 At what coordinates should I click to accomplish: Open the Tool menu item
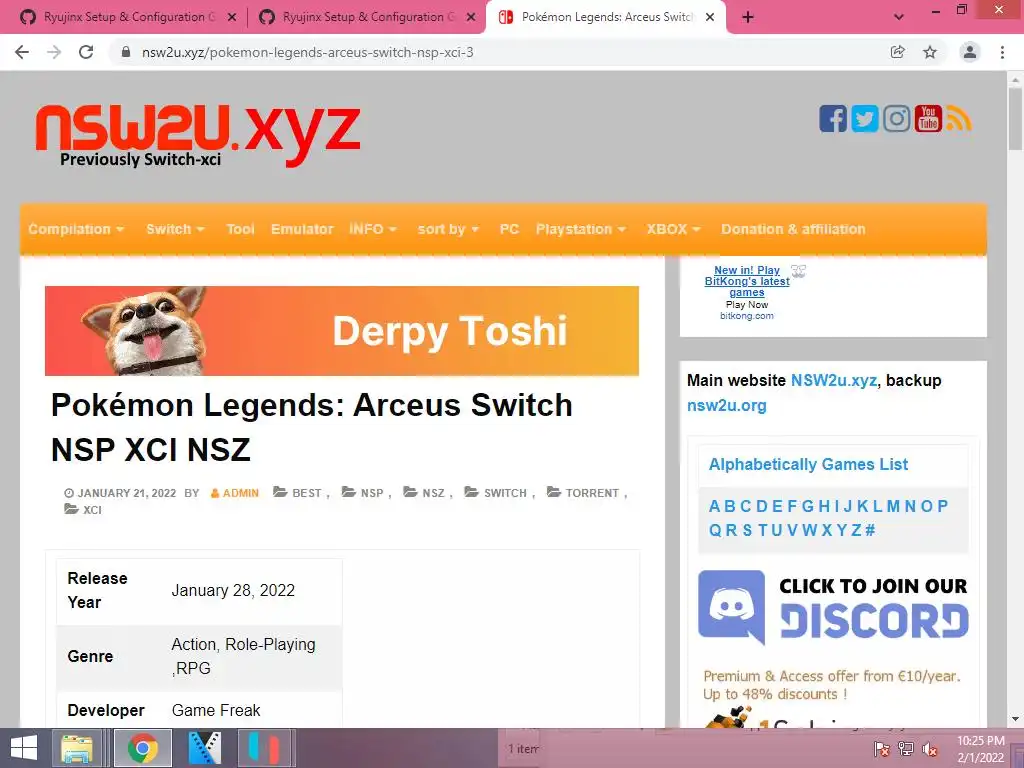click(x=240, y=229)
